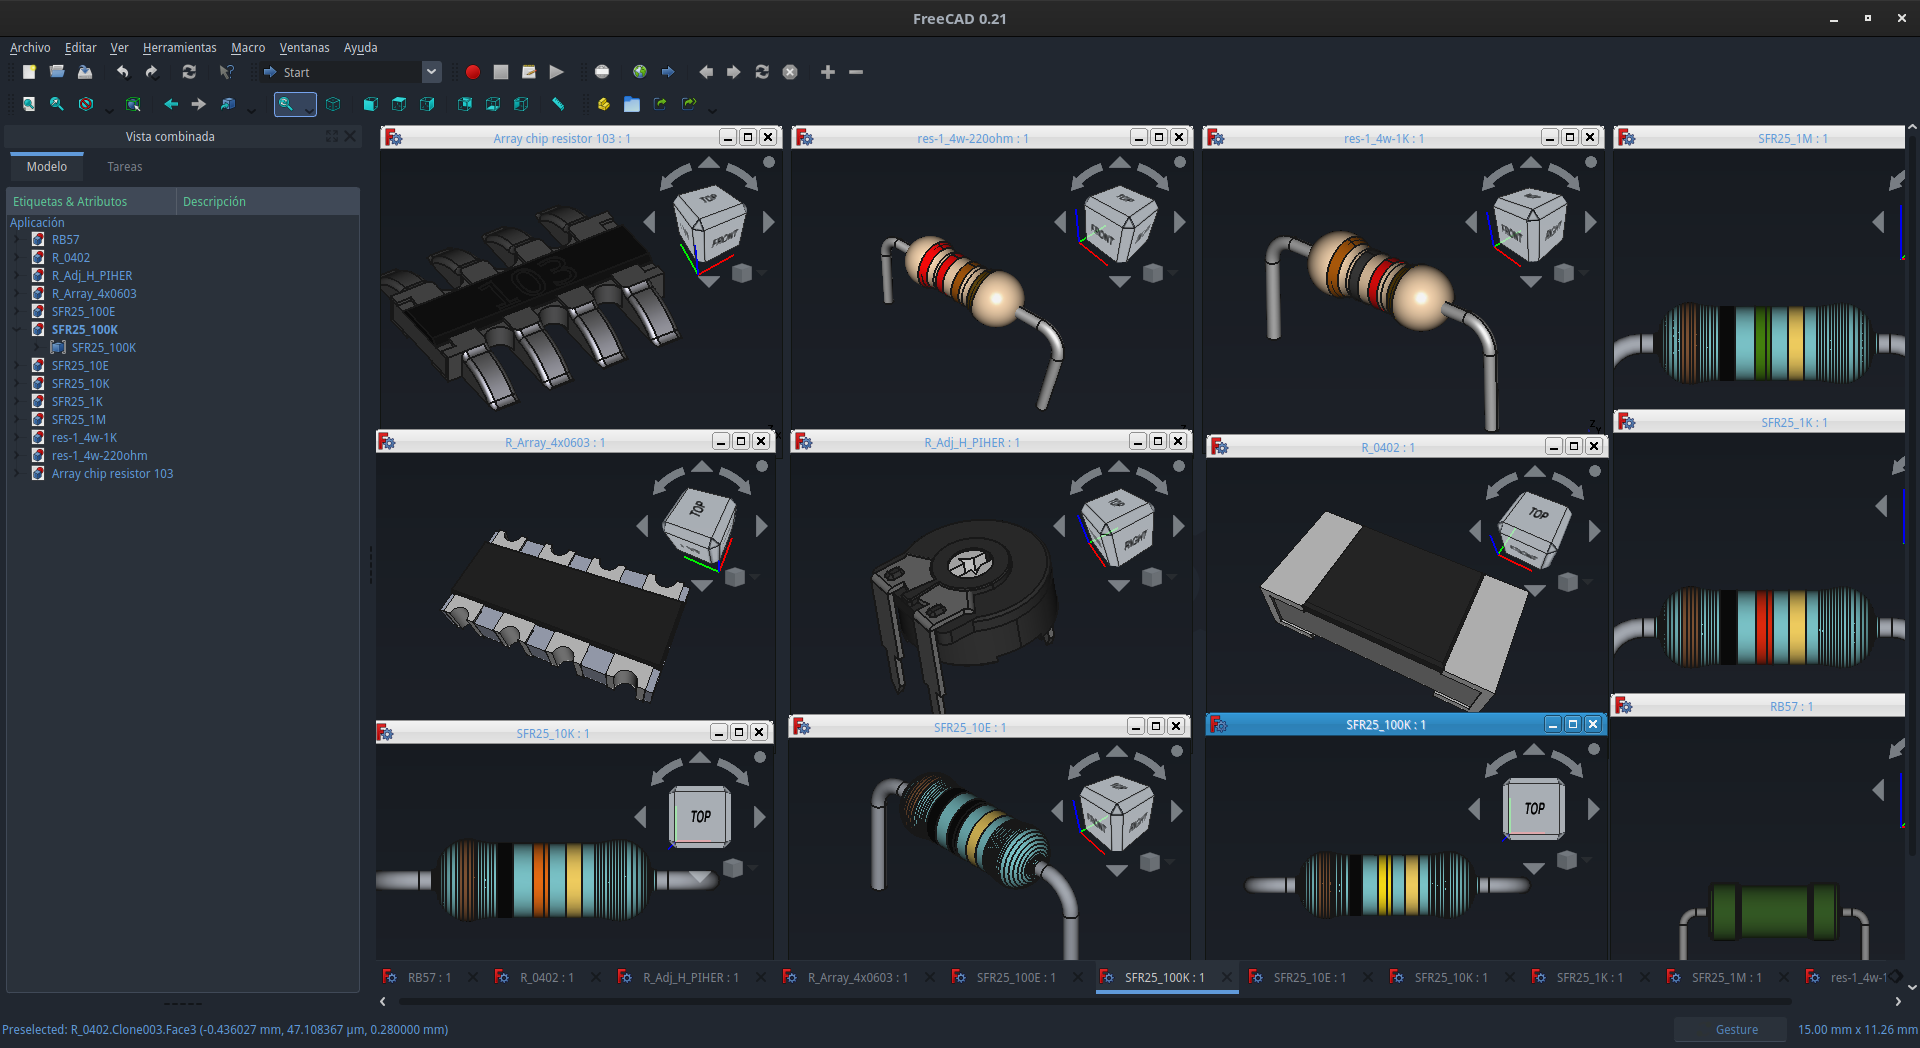
Task: Click the Make Link icon
Action: (x=660, y=104)
